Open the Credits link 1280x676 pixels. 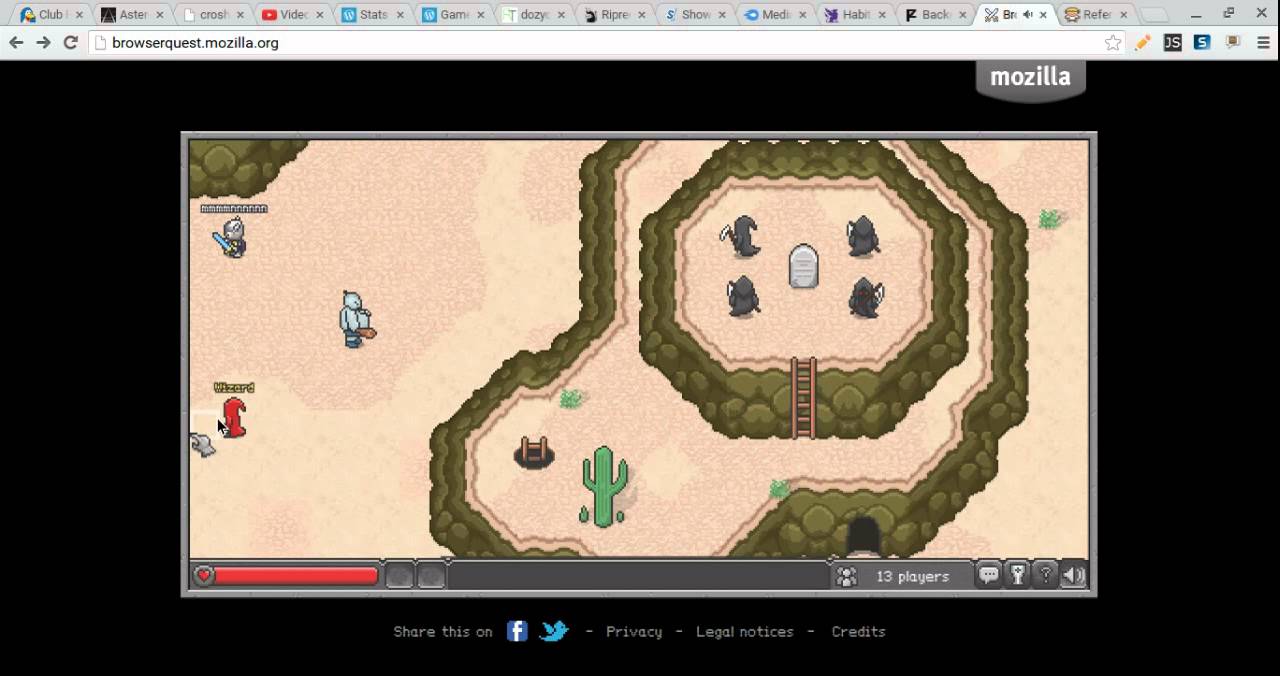(858, 632)
